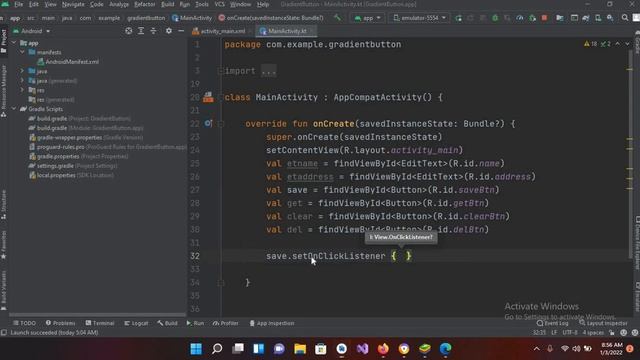This screenshot has height=360, width=640.
Task: Open the Logcat tool window
Action: tap(136, 323)
